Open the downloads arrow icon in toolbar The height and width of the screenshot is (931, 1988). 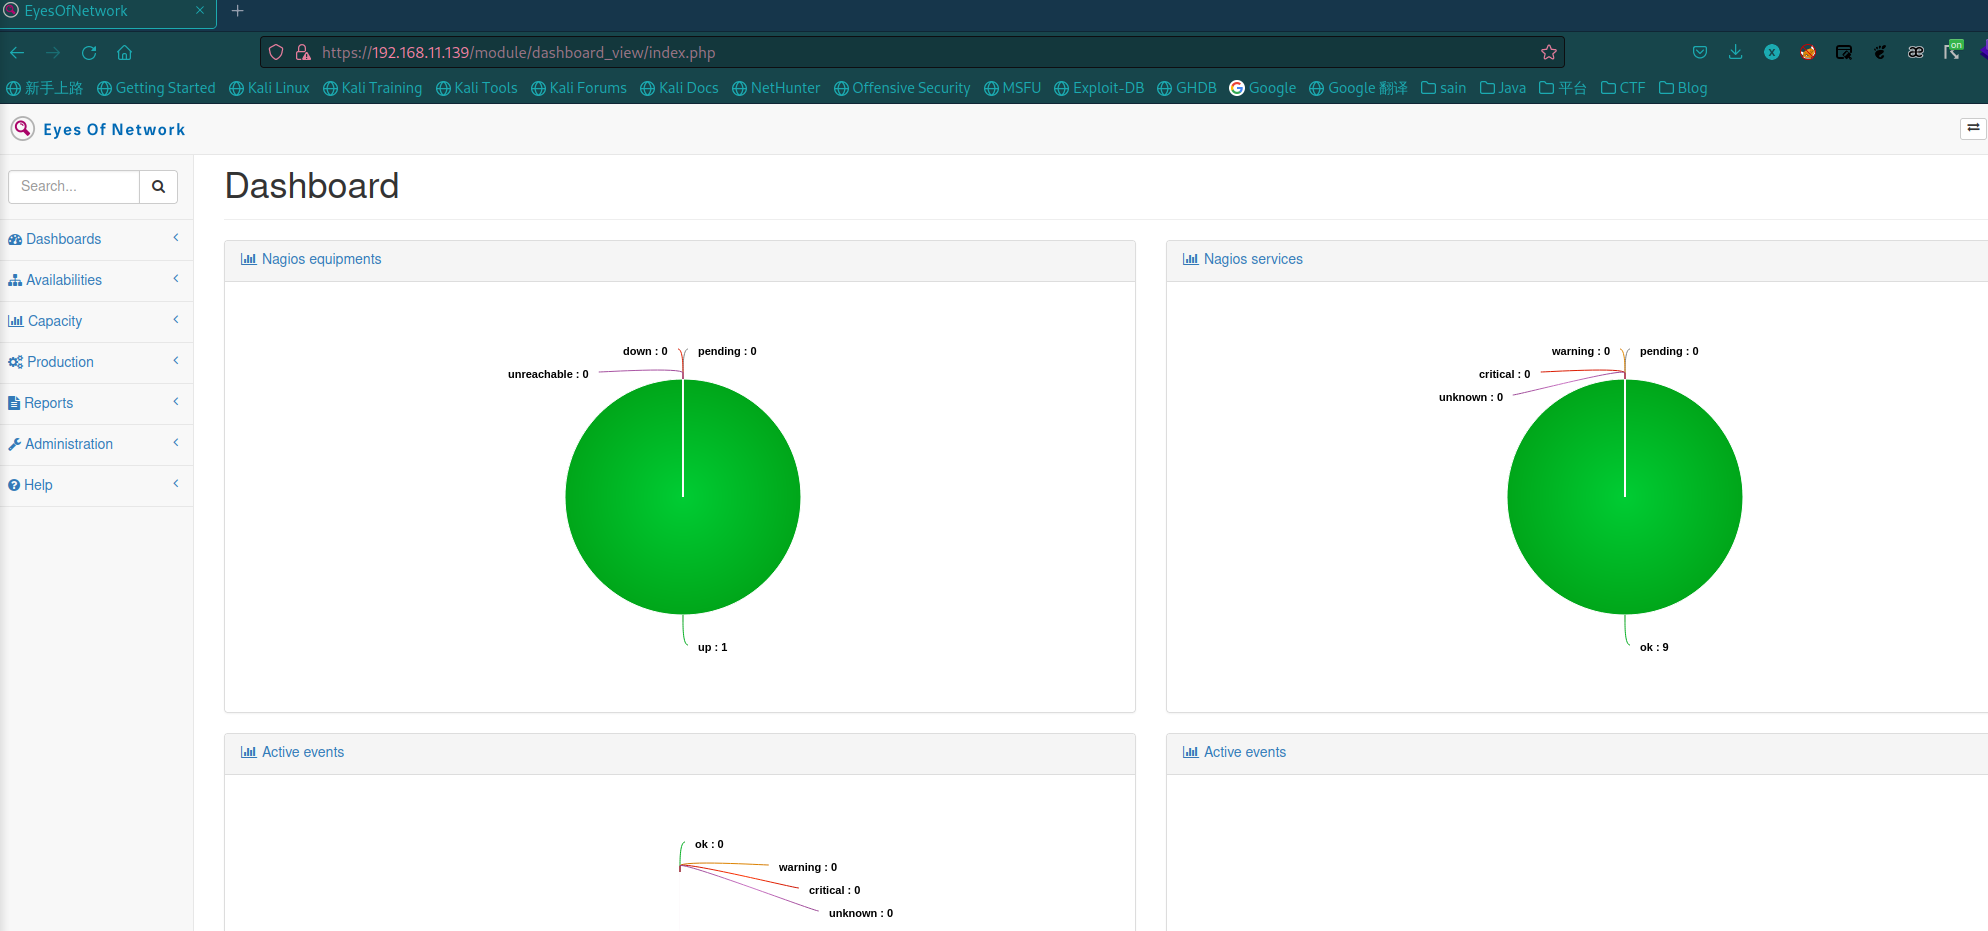[x=1736, y=52]
